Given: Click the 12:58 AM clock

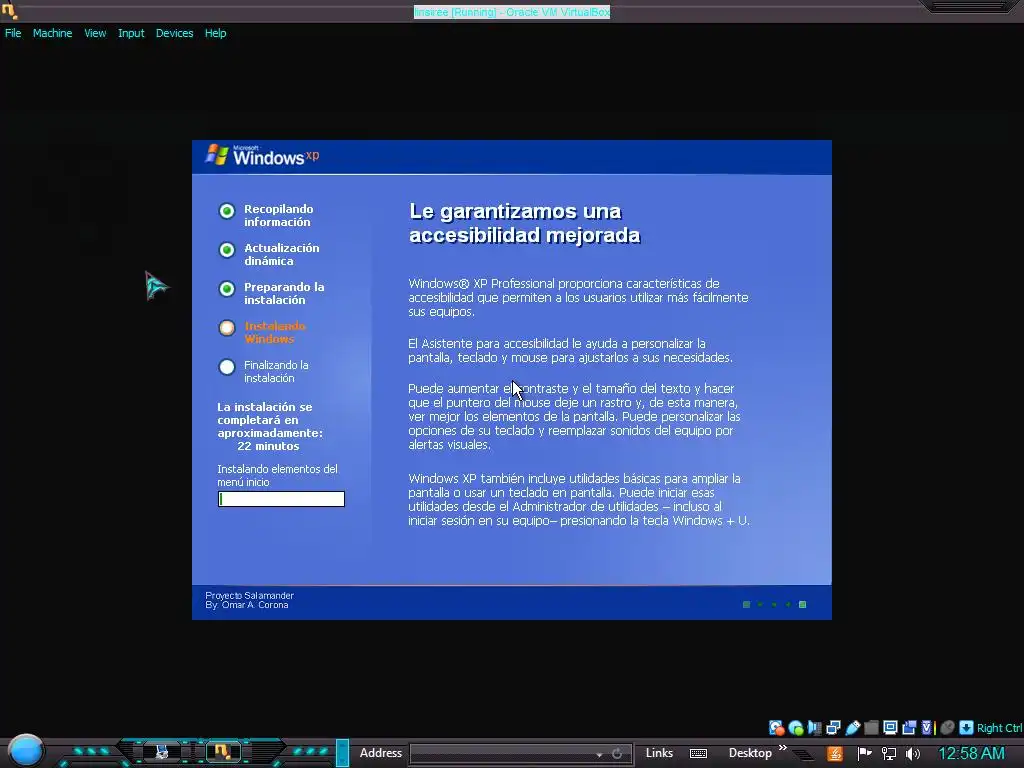Looking at the screenshot, I should tap(971, 754).
